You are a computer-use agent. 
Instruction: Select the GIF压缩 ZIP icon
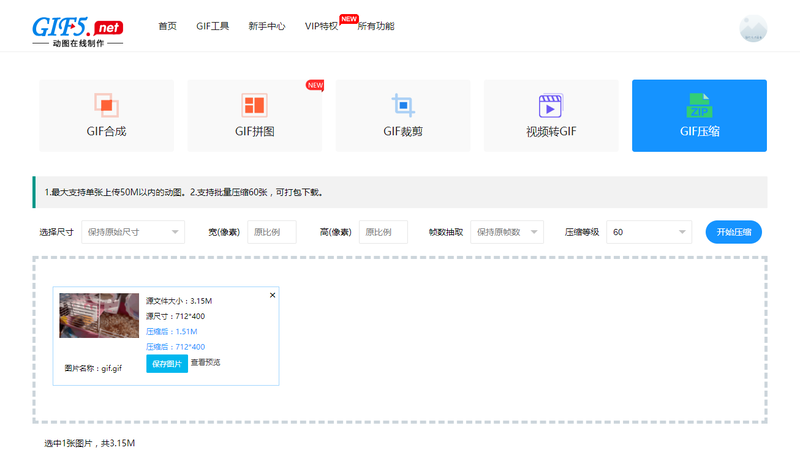699,106
